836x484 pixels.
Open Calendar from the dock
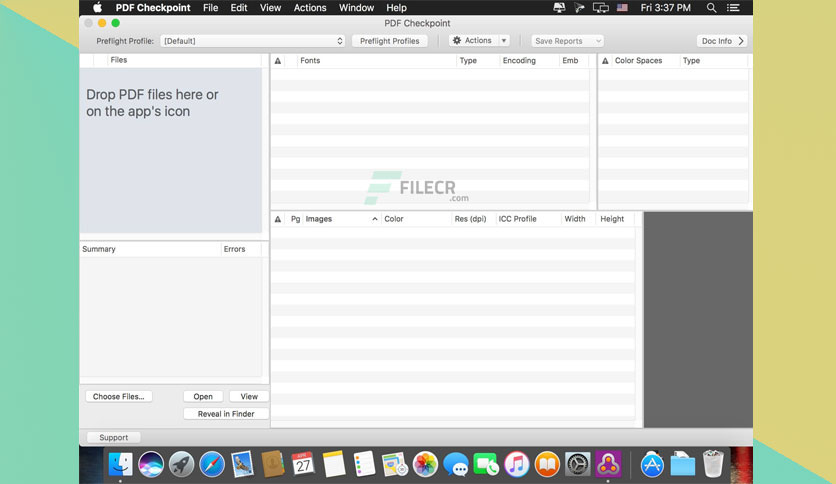[x=303, y=464]
